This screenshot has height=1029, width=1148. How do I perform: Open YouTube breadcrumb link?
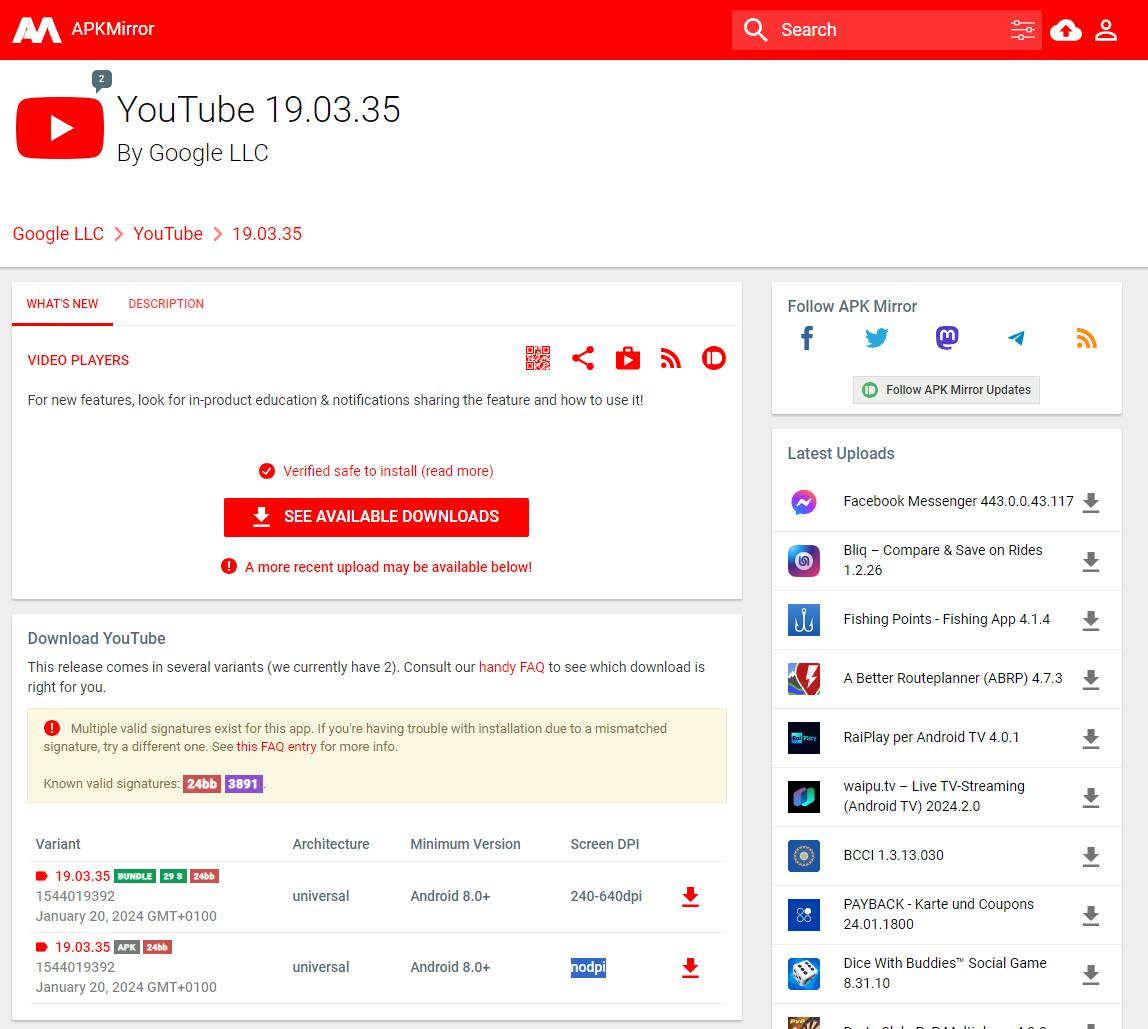click(168, 234)
